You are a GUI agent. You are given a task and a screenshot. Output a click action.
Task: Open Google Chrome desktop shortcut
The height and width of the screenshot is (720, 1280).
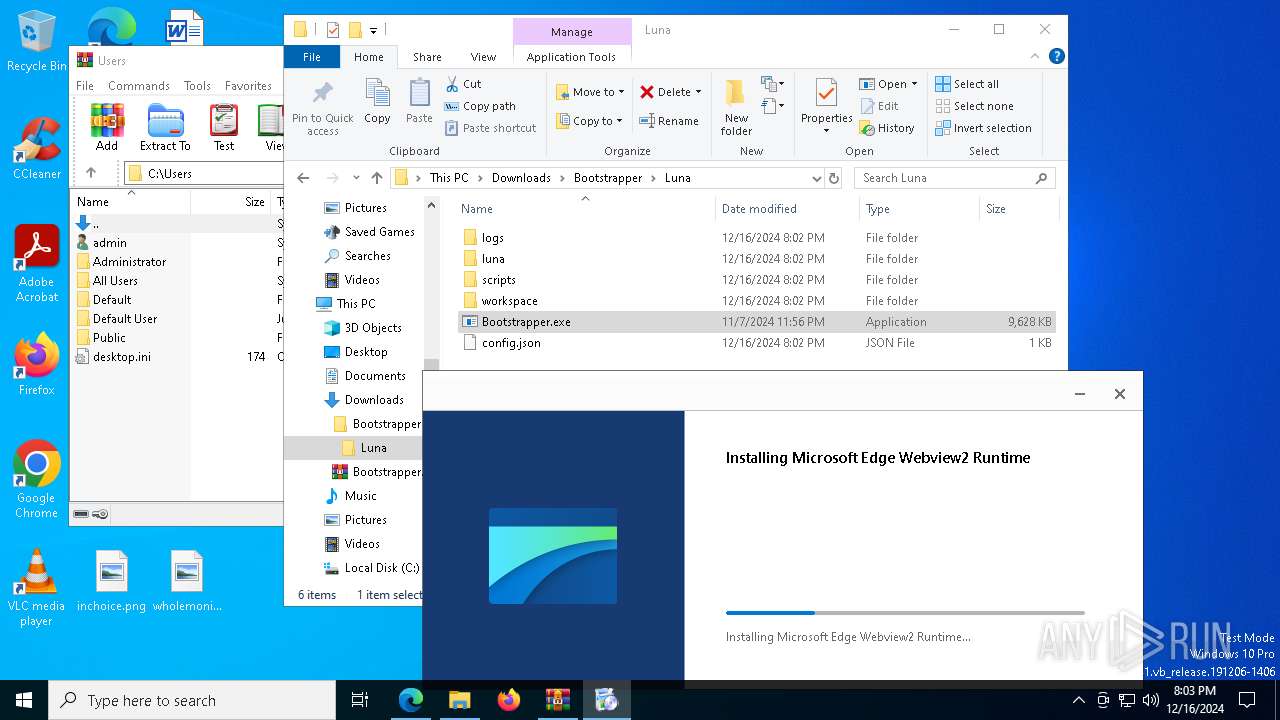(x=37, y=479)
